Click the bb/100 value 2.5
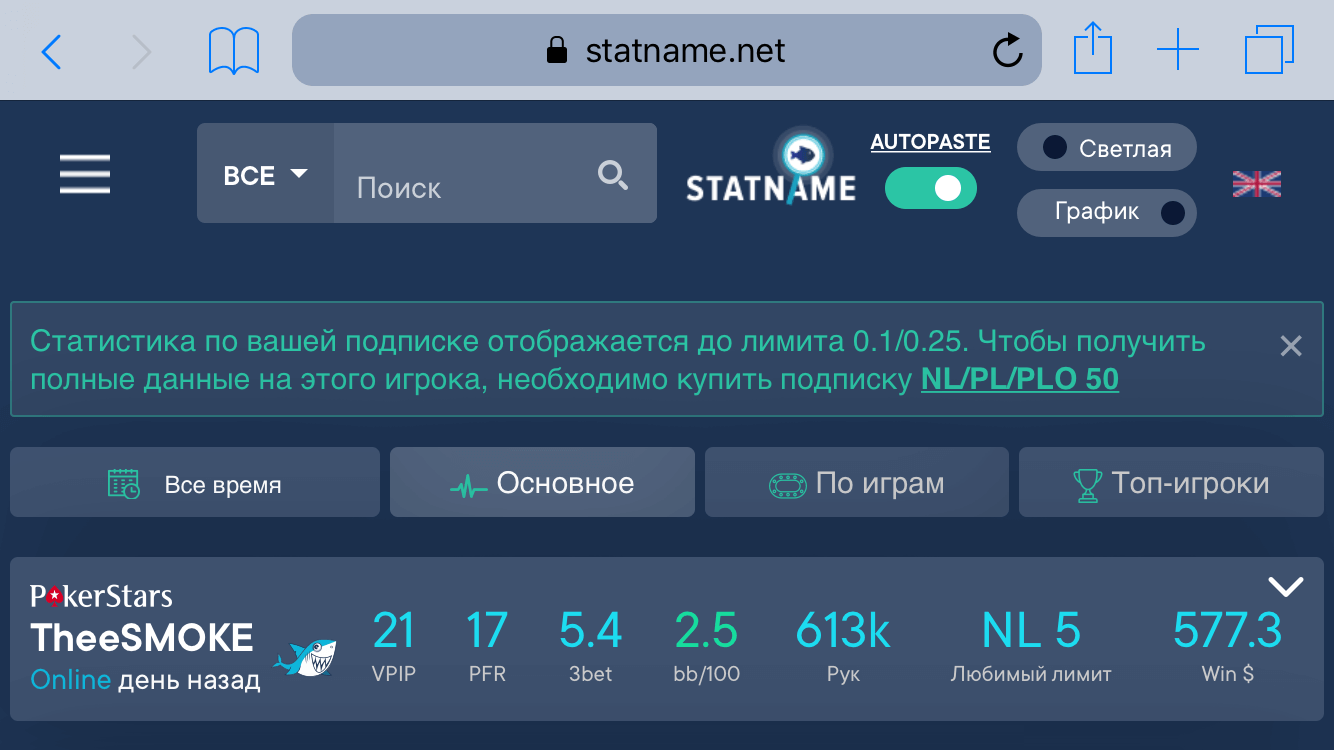Image resolution: width=1334 pixels, height=750 pixels. click(706, 631)
